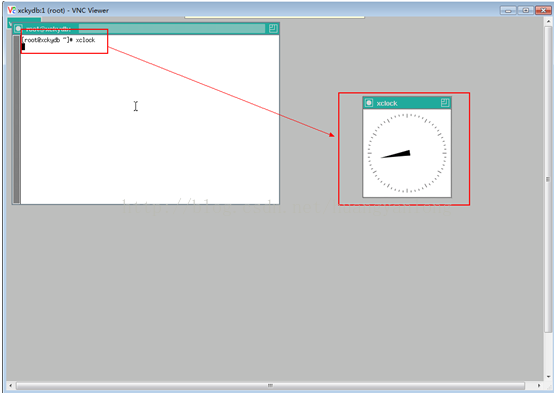Click the terminal window's left scrollbar

tap(16, 119)
